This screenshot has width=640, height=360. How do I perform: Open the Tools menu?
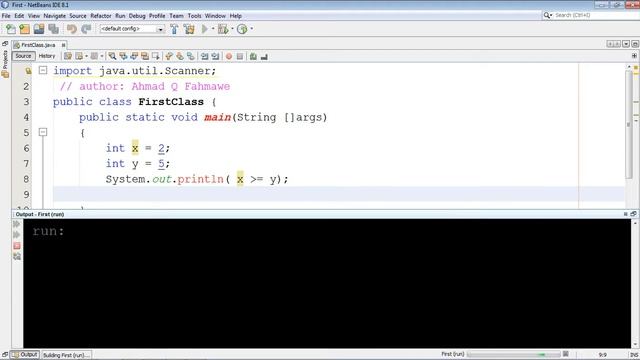click(x=195, y=16)
